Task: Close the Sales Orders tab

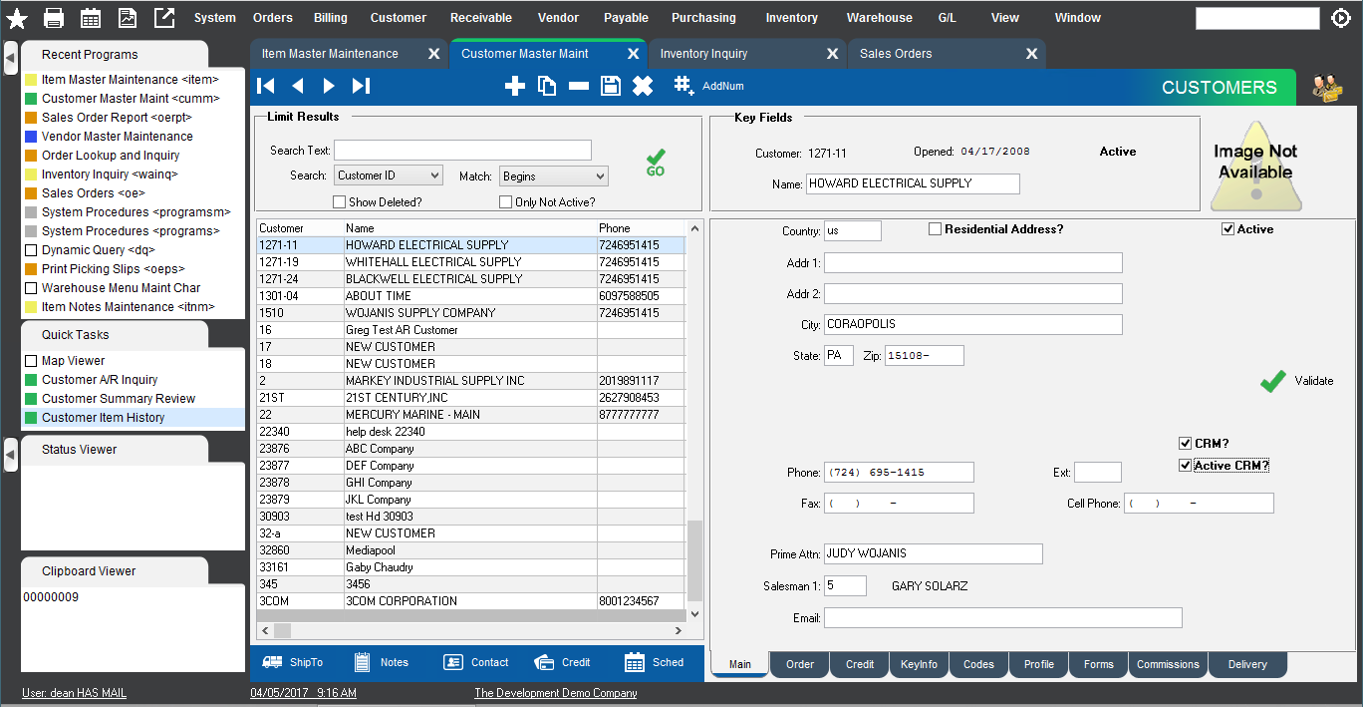Action: [x=1031, y=54]
